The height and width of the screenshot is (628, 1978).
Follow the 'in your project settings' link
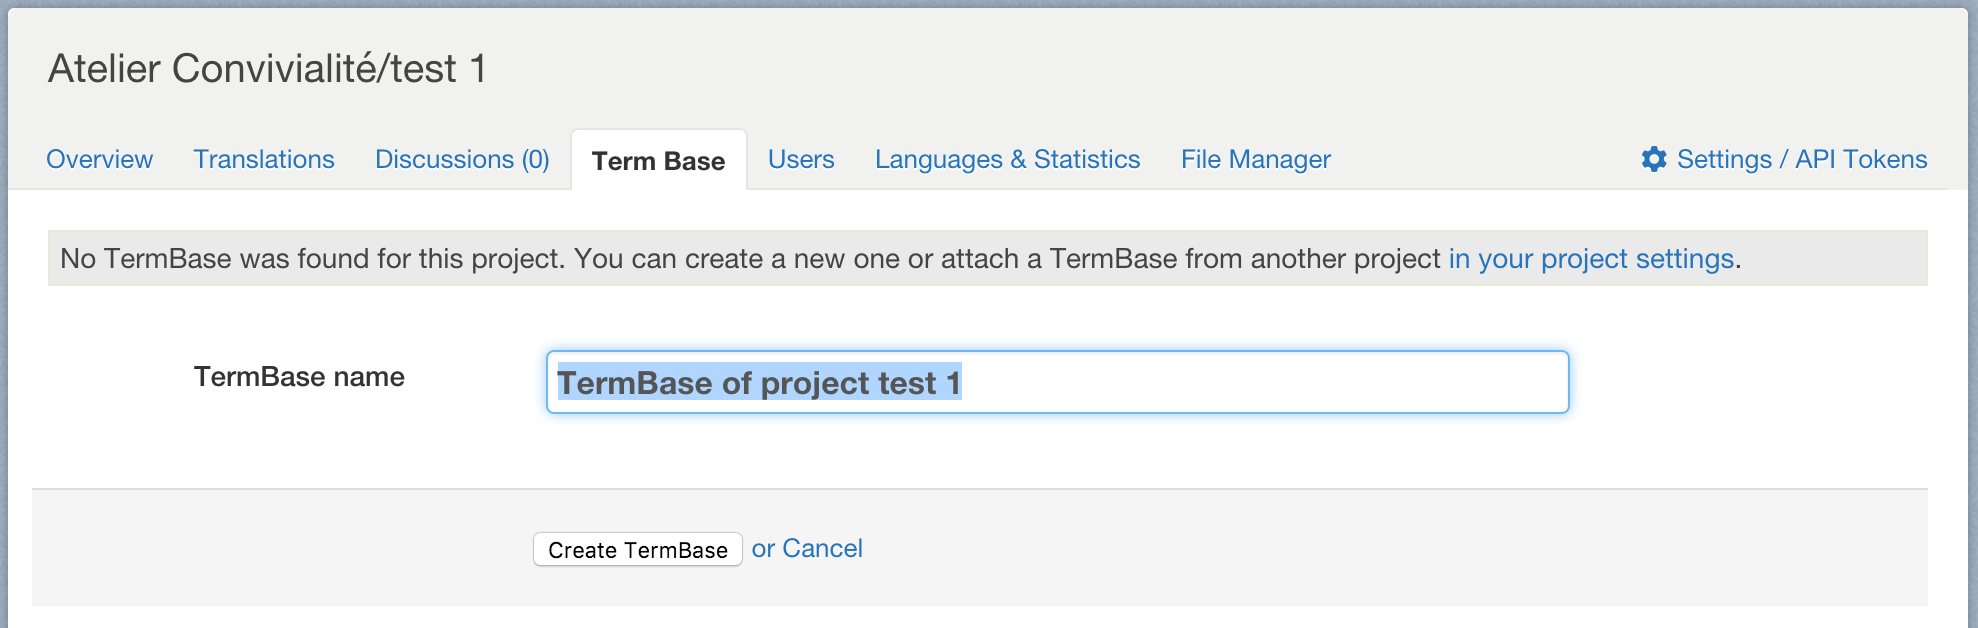[x=1590, y=259]
